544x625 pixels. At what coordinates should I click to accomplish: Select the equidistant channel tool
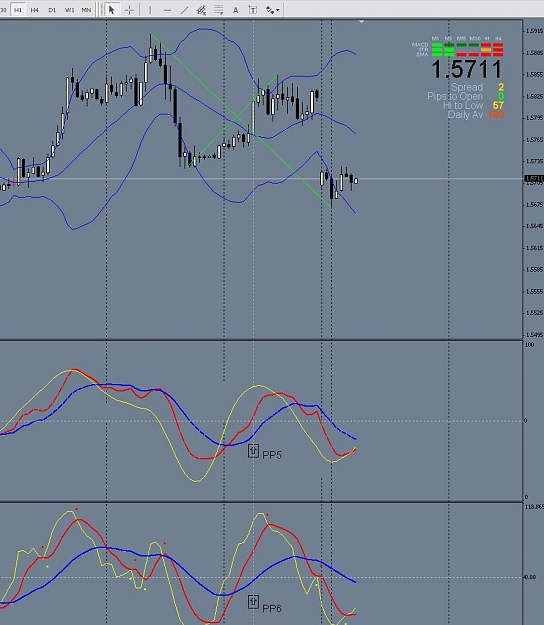tap(201, 10)
